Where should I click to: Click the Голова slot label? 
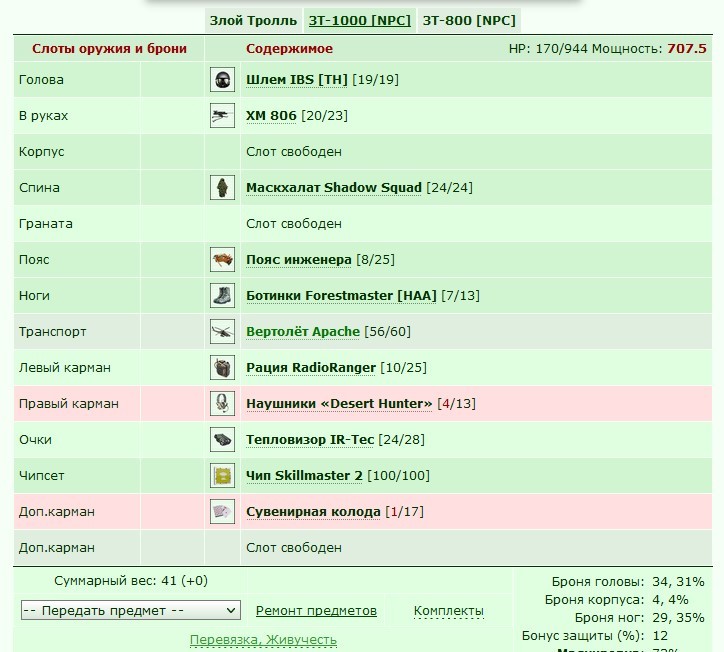[41, 80]
